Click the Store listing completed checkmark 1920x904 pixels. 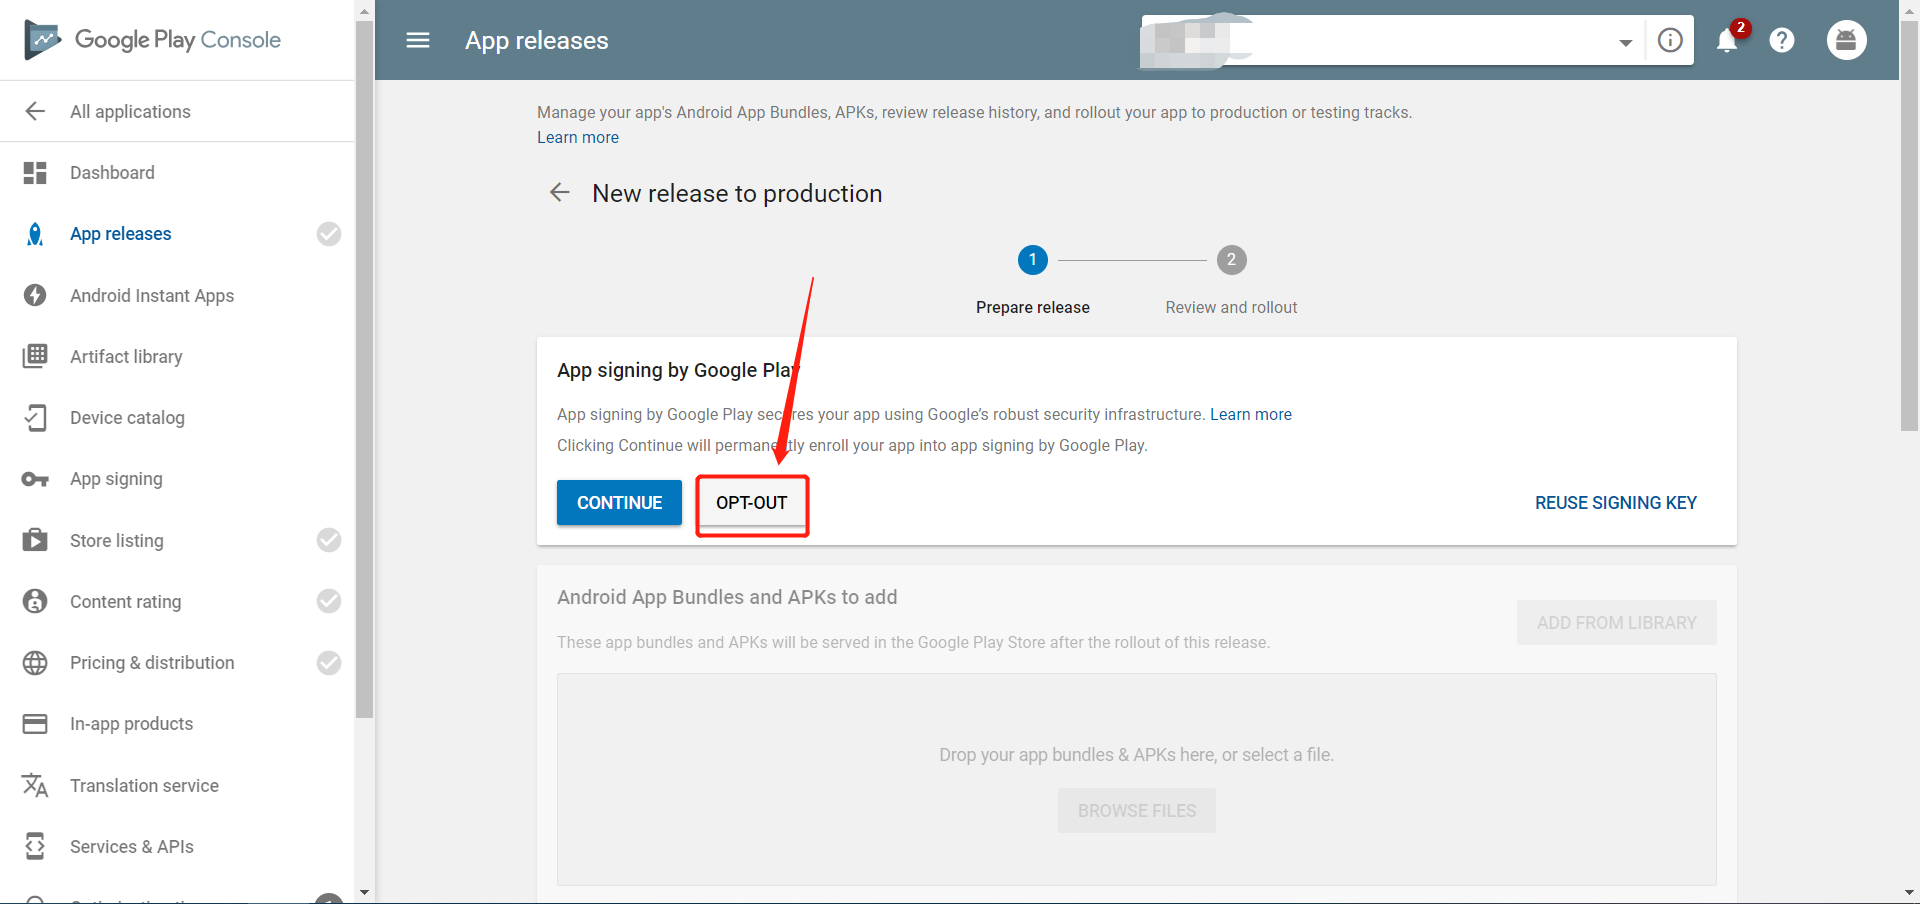tap(329, 540)
